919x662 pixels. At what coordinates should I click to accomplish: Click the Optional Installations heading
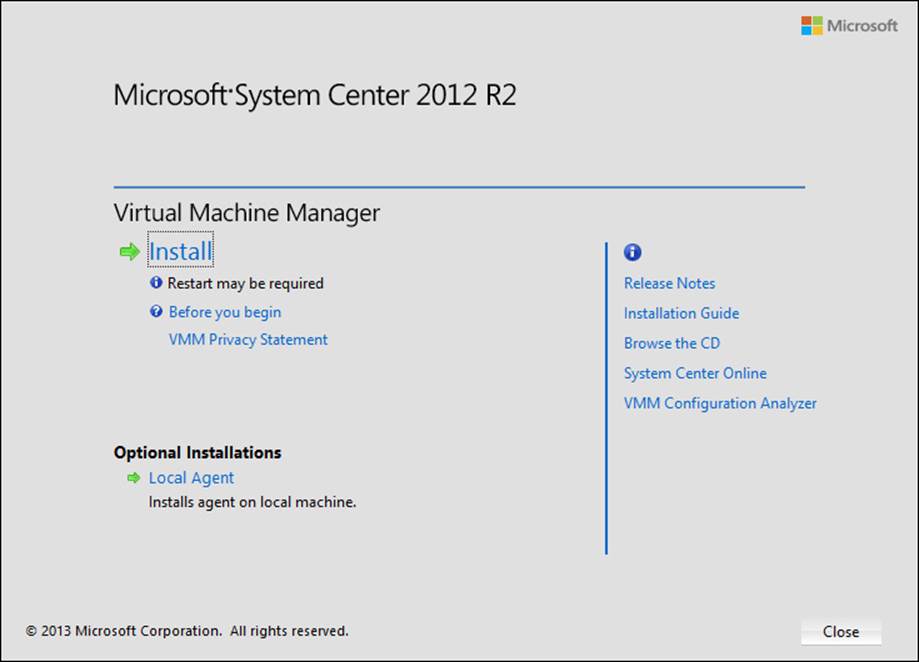click(198, 452)
